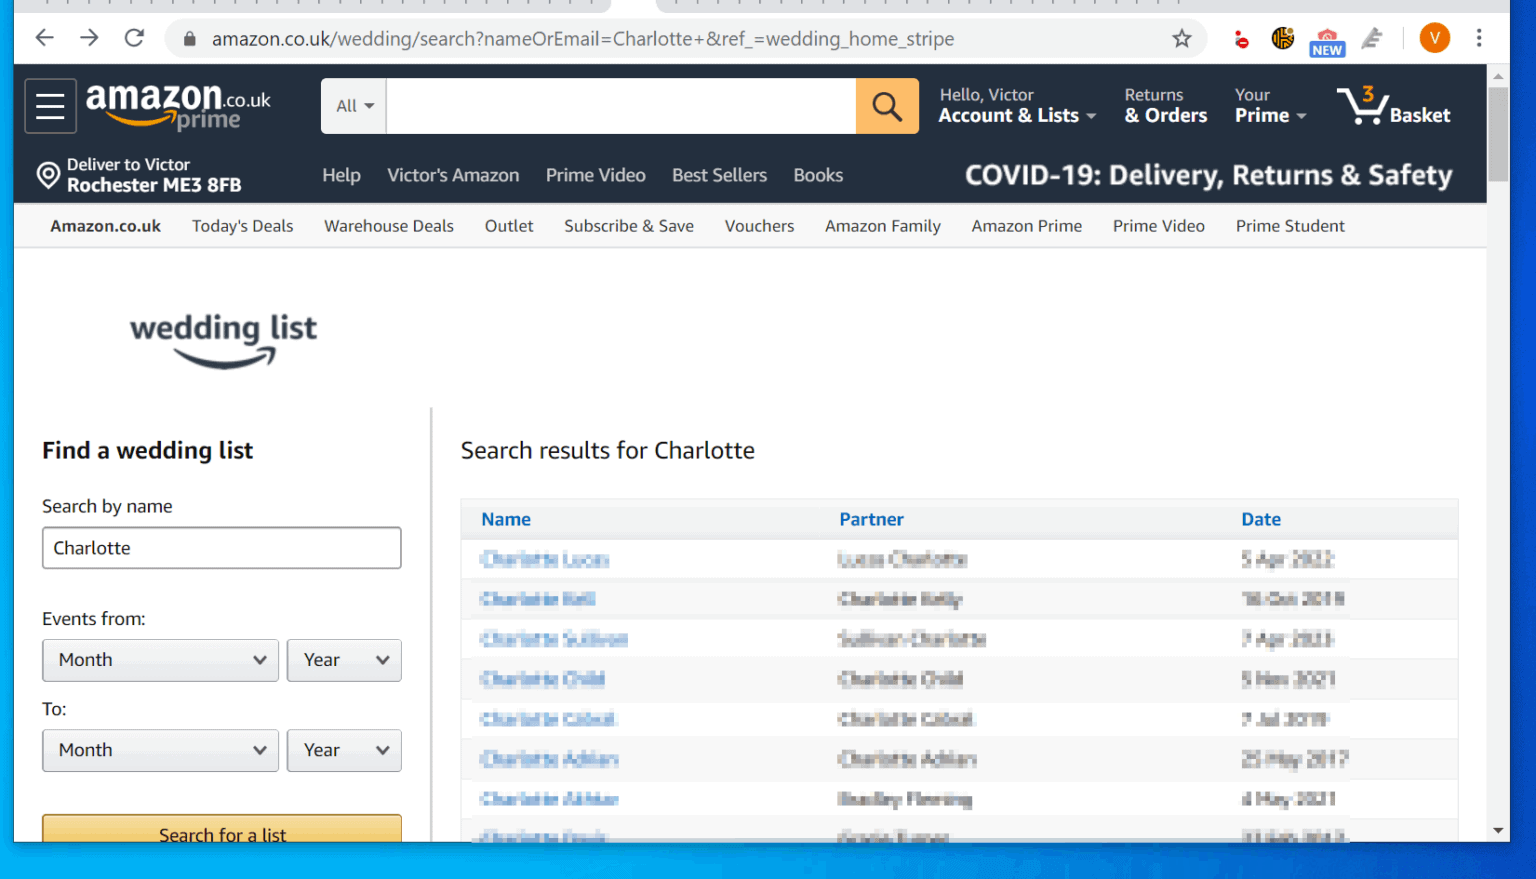Image resolution: width=1536 pixels, height=879 pixels.
Task: Open Help in the navigation bar
Action: pos(341,175)
